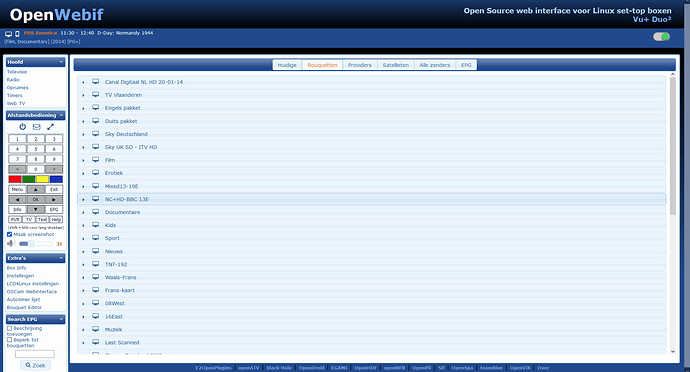This screenshot has width=690, height=372.
Task: Open the Alle zenders tab
Action: (x=434, y=65)
